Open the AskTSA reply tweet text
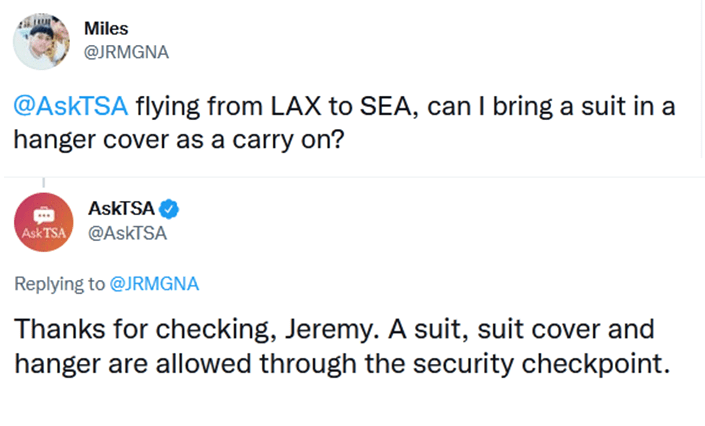The image size is (705, 426). 340,344
